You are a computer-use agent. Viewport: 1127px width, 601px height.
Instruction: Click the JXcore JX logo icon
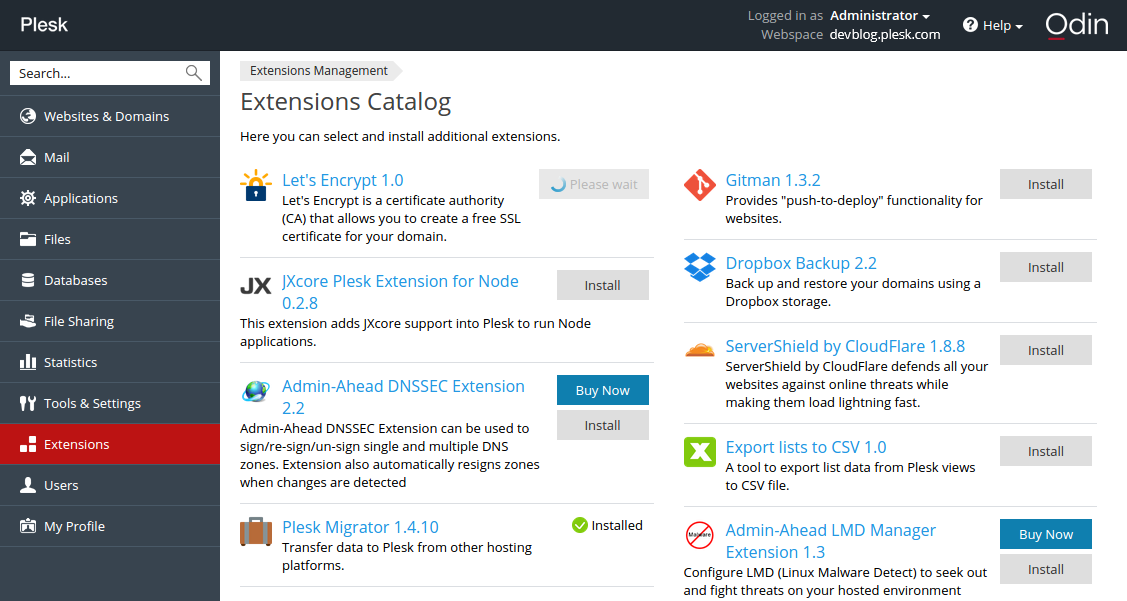[255, 286]
